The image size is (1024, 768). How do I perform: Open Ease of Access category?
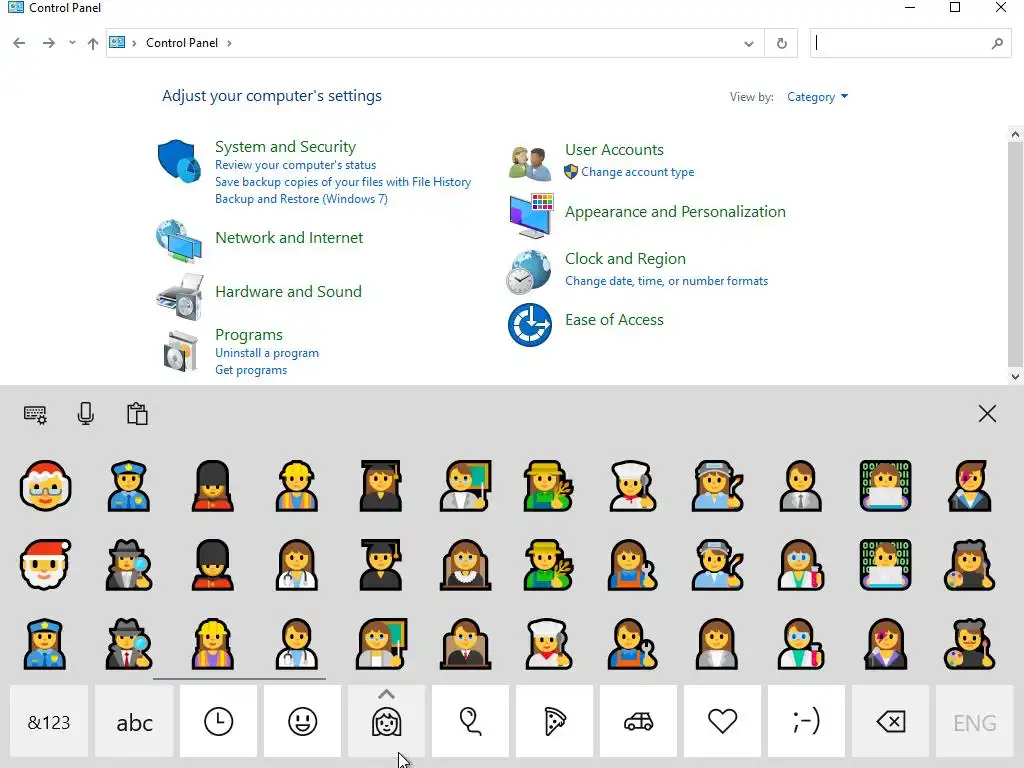614,319
